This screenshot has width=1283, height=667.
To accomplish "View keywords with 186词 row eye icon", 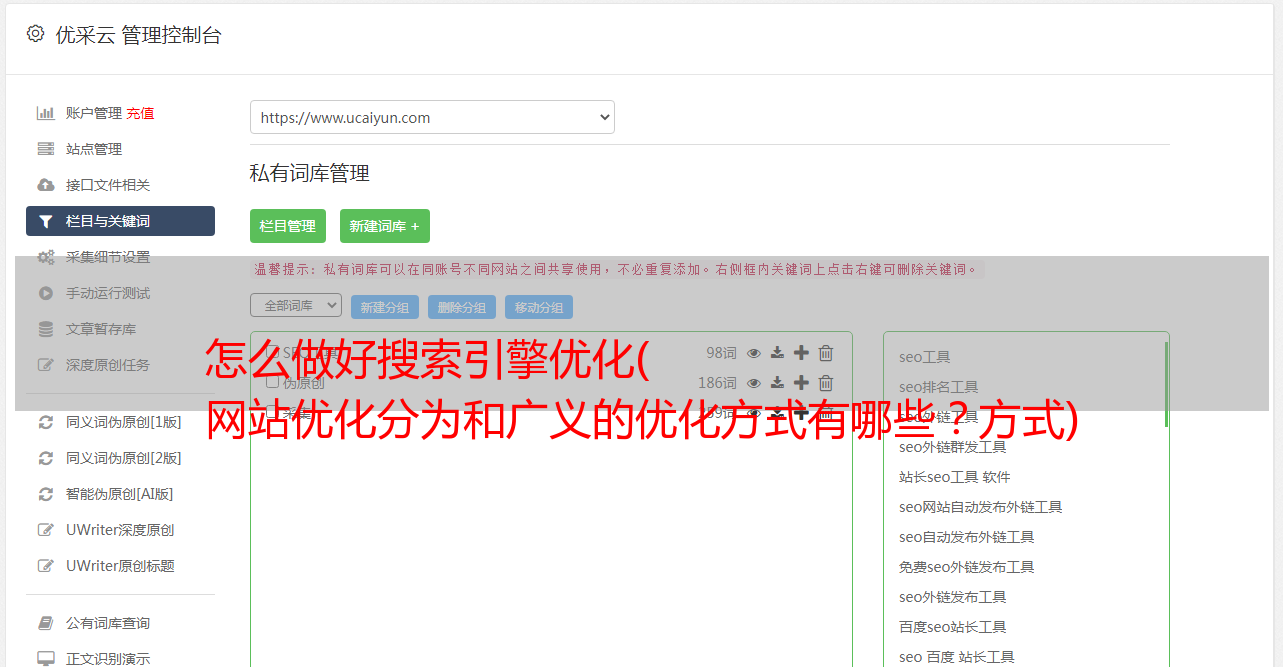I will pyautogui.click(x=754, y=383).
